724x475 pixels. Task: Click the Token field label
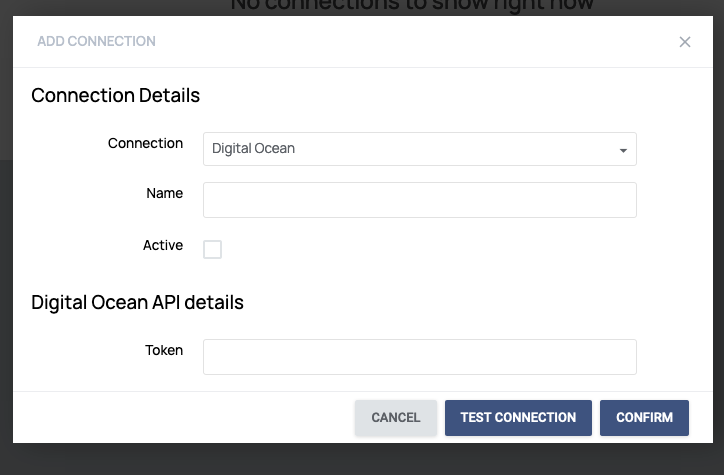(164, 350)
